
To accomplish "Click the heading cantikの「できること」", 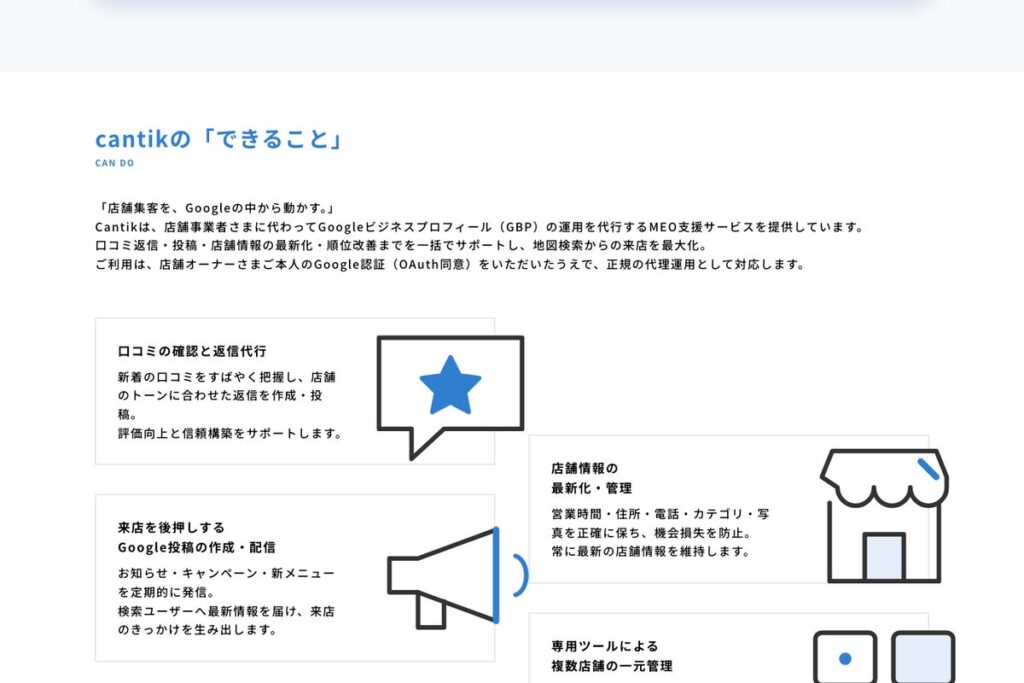I will [x=219, y=138].
